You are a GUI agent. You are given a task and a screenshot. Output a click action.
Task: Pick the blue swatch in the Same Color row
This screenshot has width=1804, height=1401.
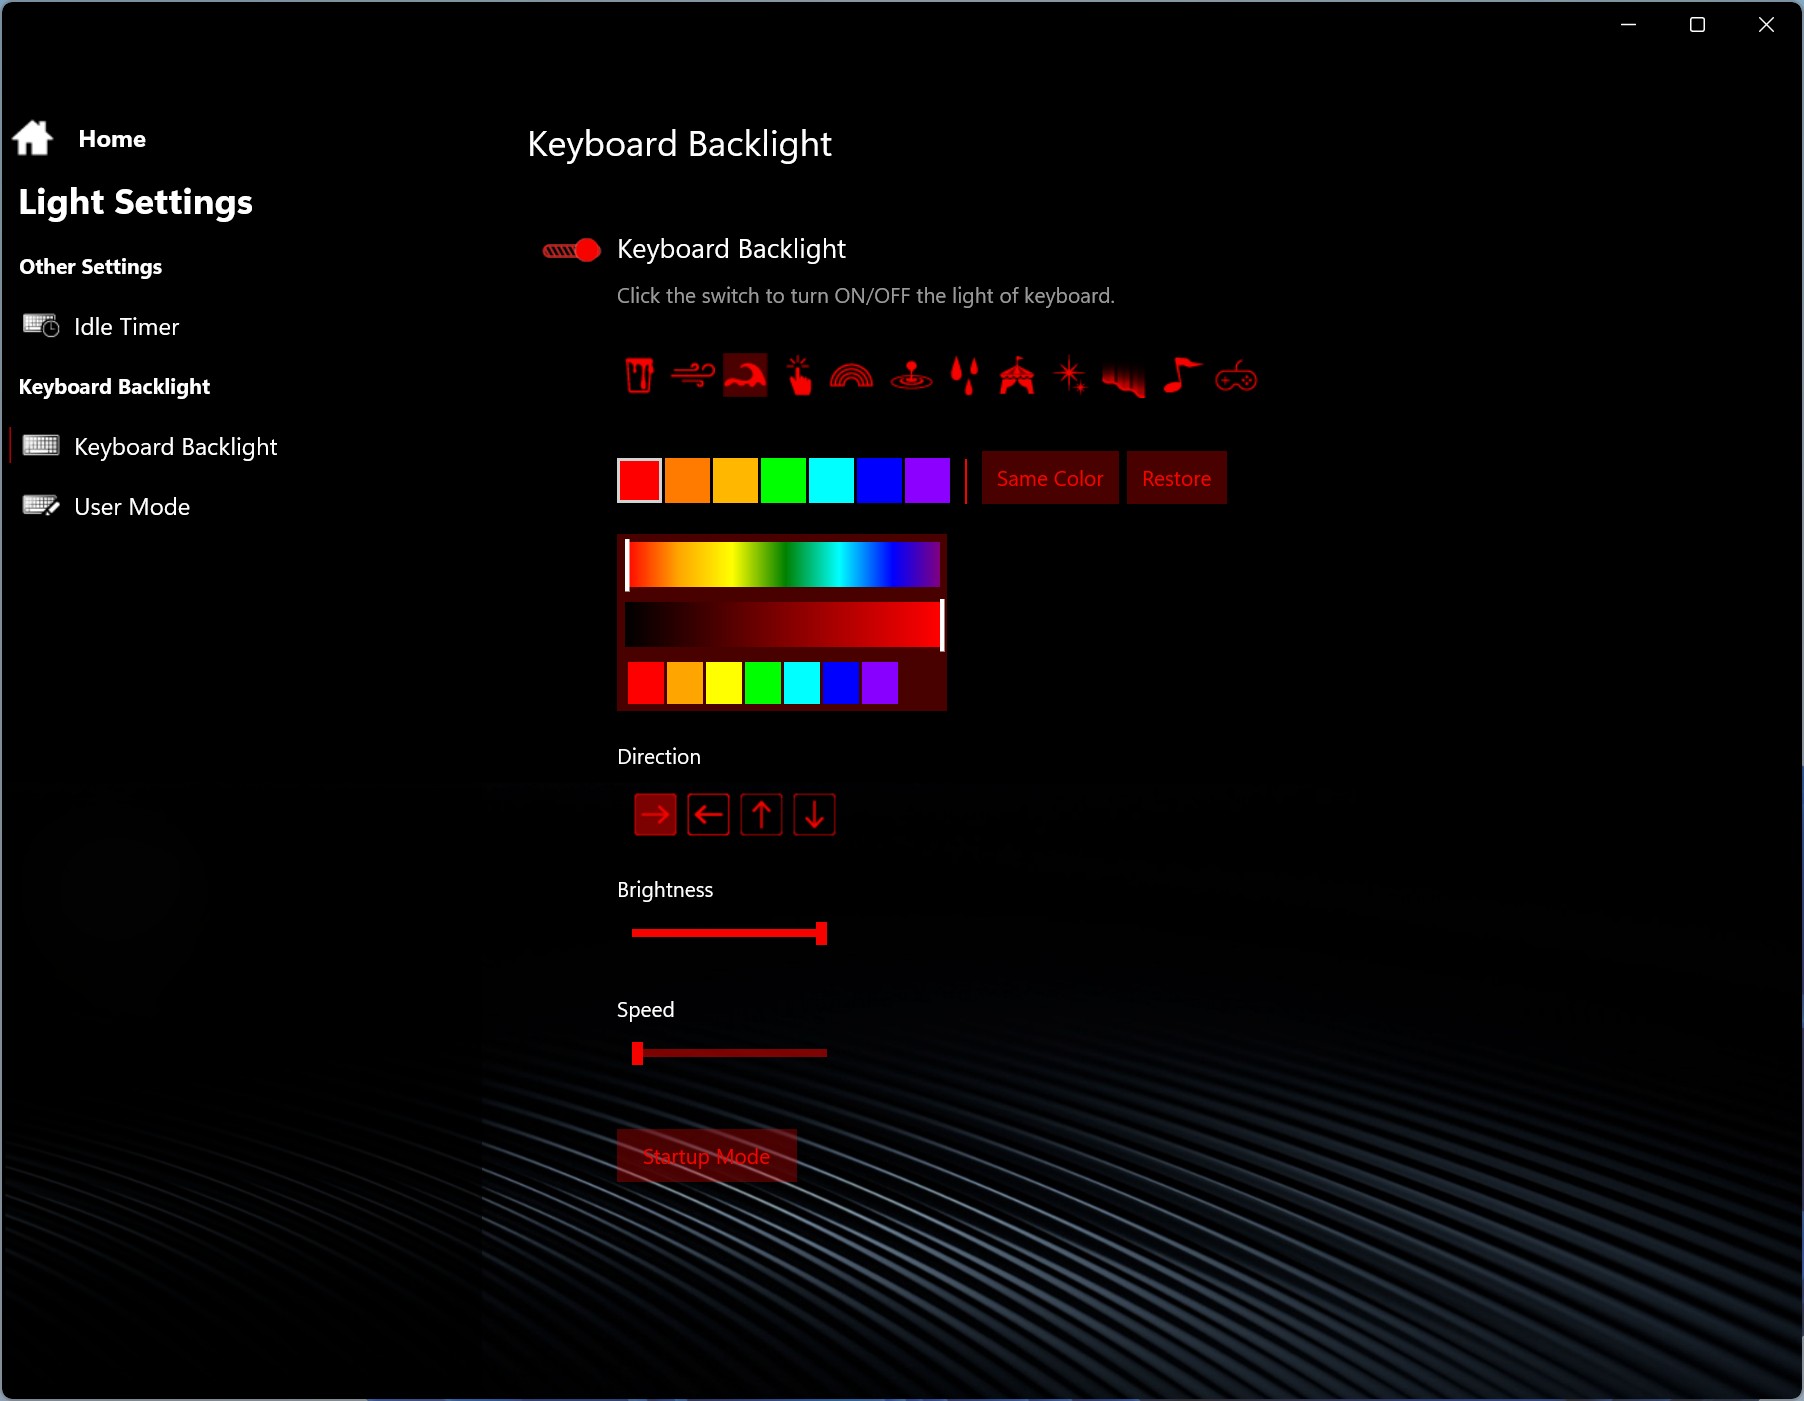pos(879,480)
